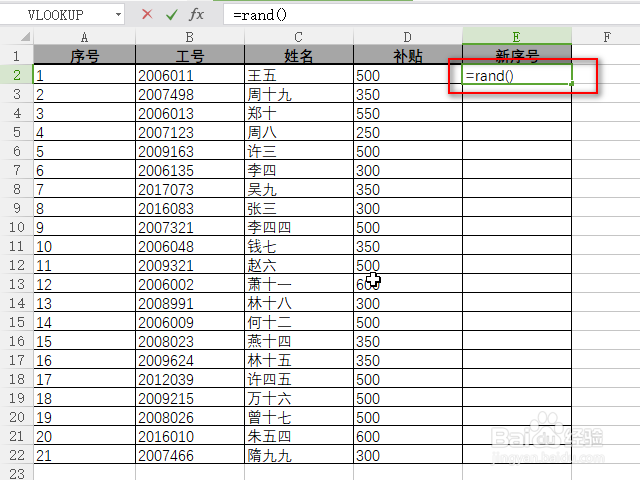Image resolution: width=640 pixels, height=480 pixels.
Task: Select the name cell 万十六
Action: point(299,398)
